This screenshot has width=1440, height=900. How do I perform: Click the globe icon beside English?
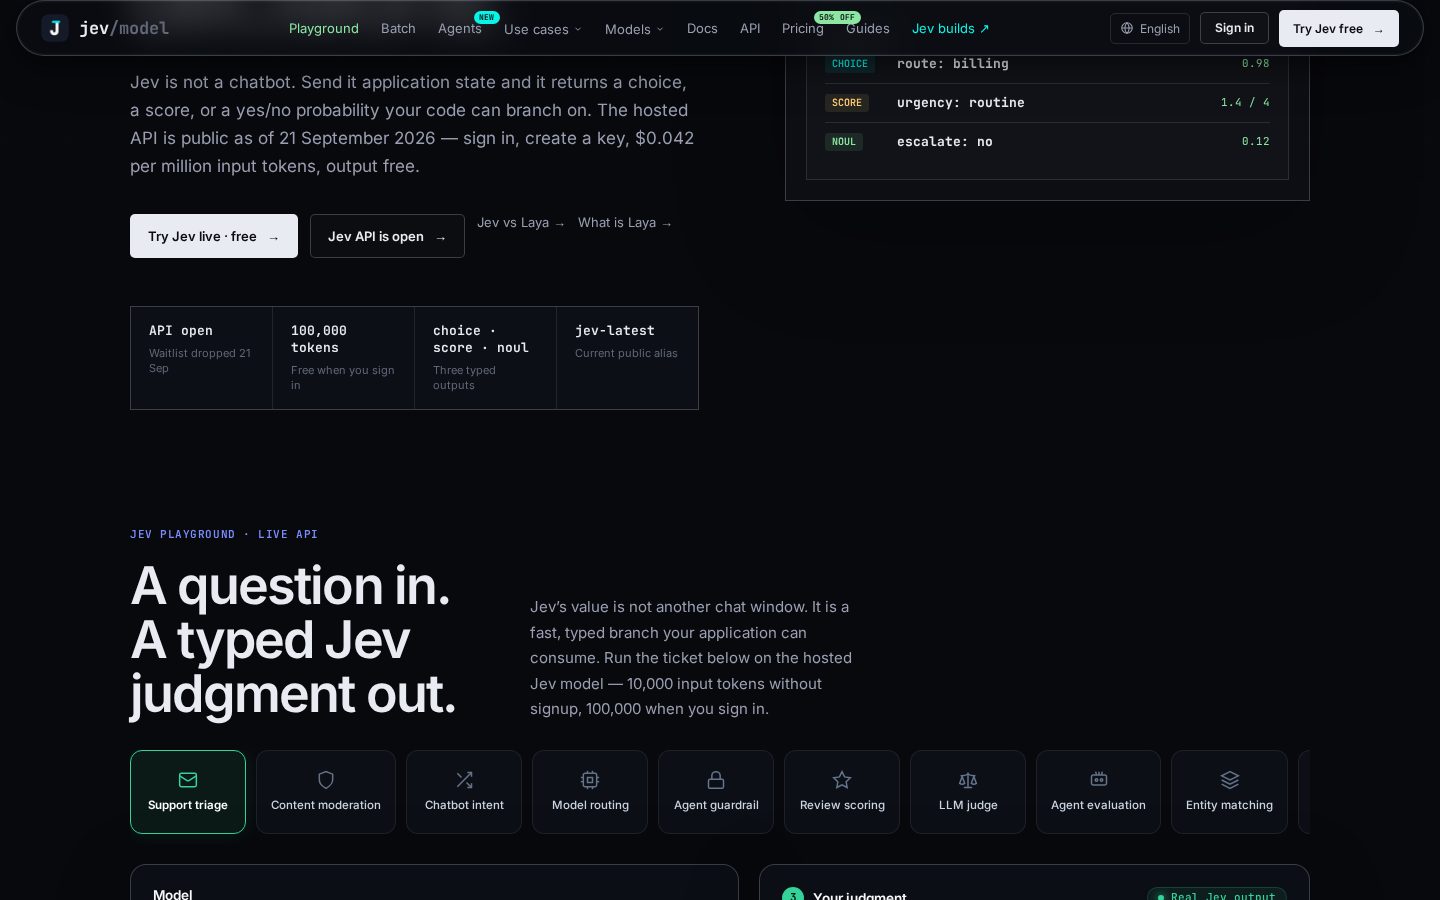[1127, 29]
